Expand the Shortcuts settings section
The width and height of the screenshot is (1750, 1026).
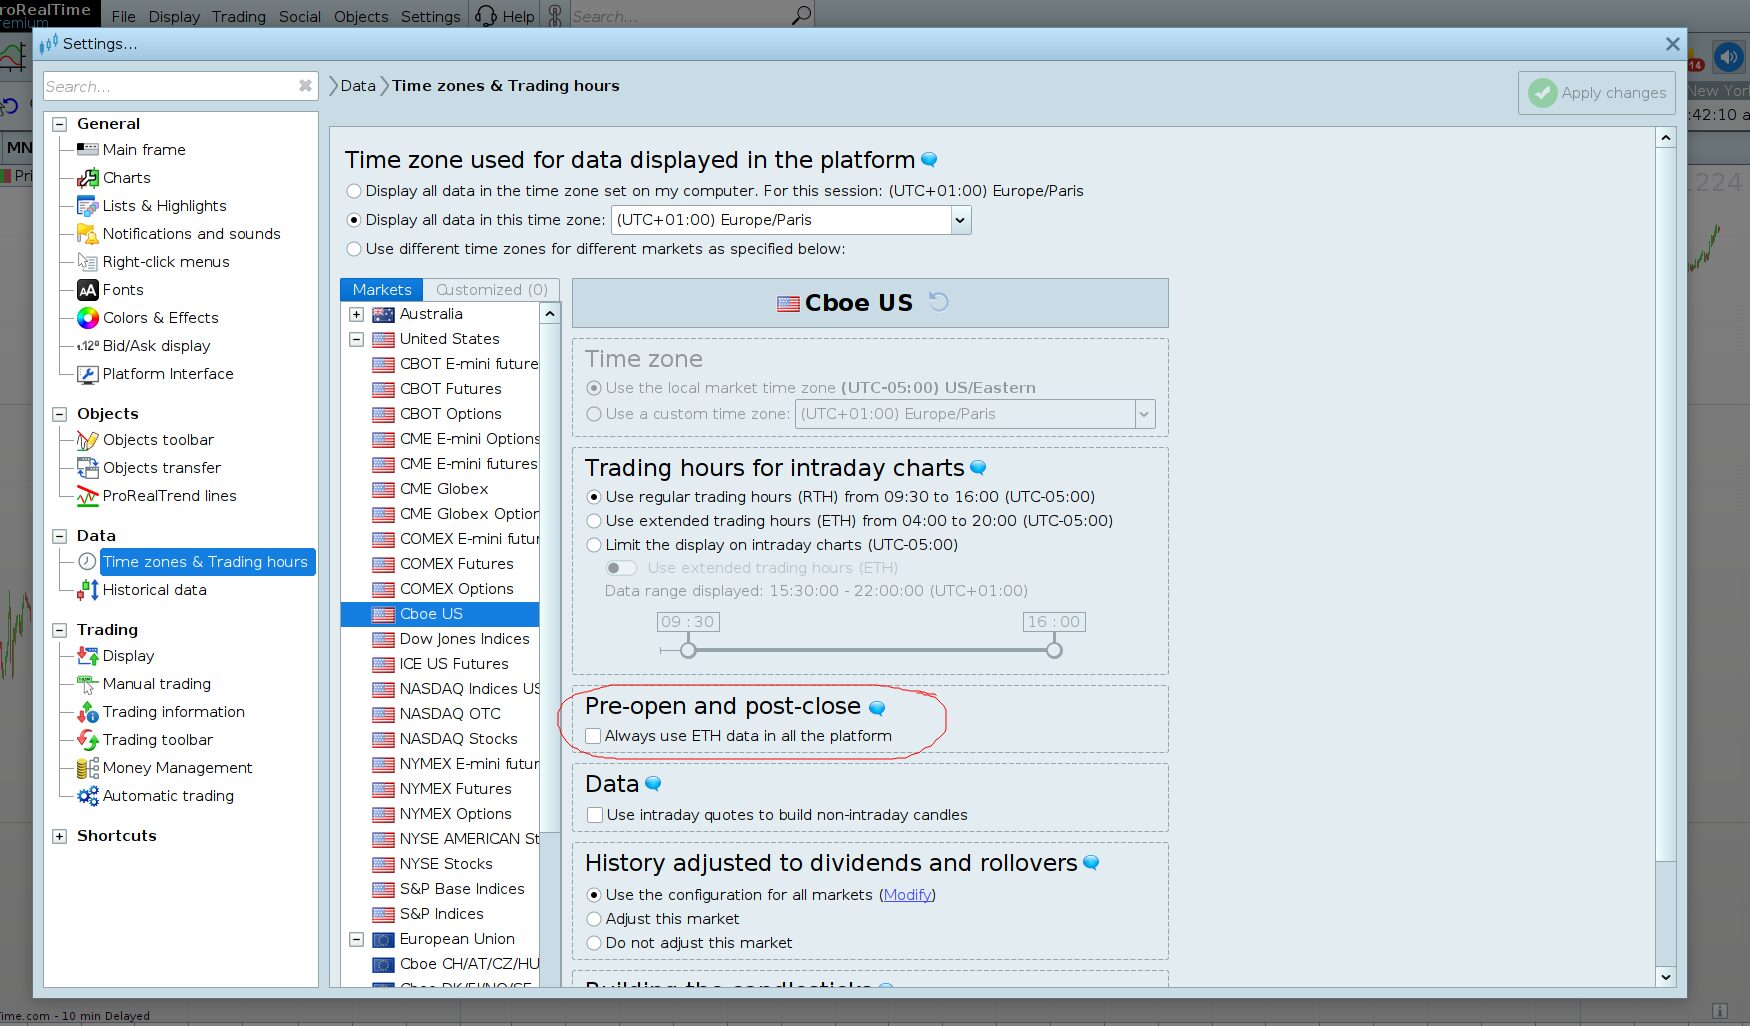59,836
